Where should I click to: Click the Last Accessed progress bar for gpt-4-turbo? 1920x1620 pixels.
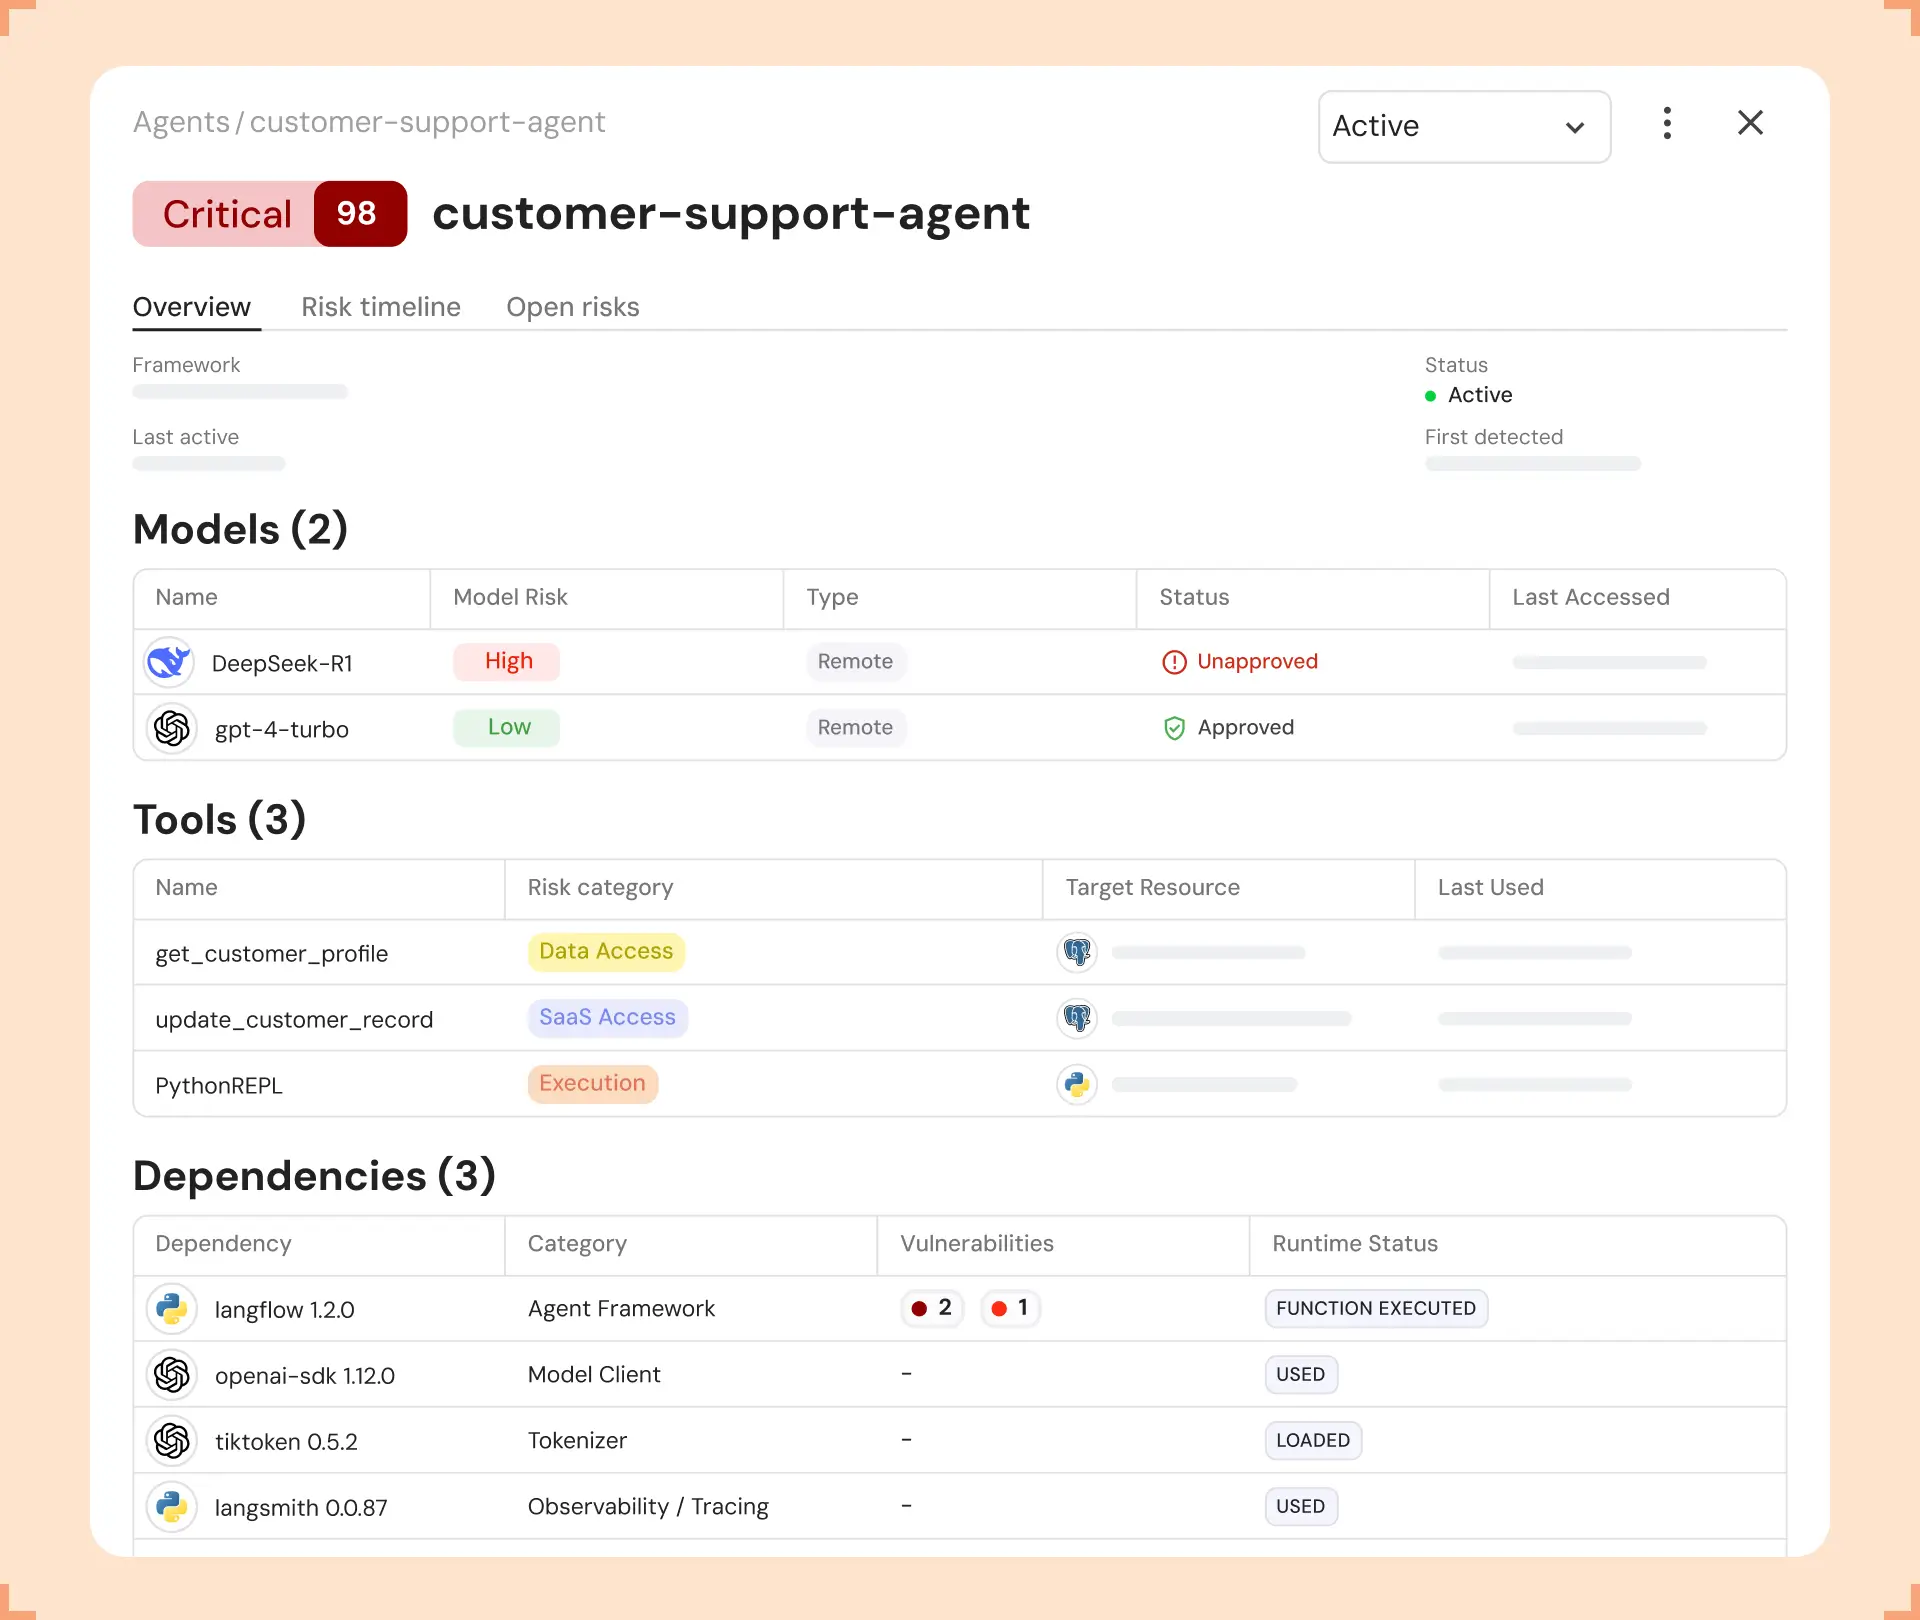point(1608,728)
